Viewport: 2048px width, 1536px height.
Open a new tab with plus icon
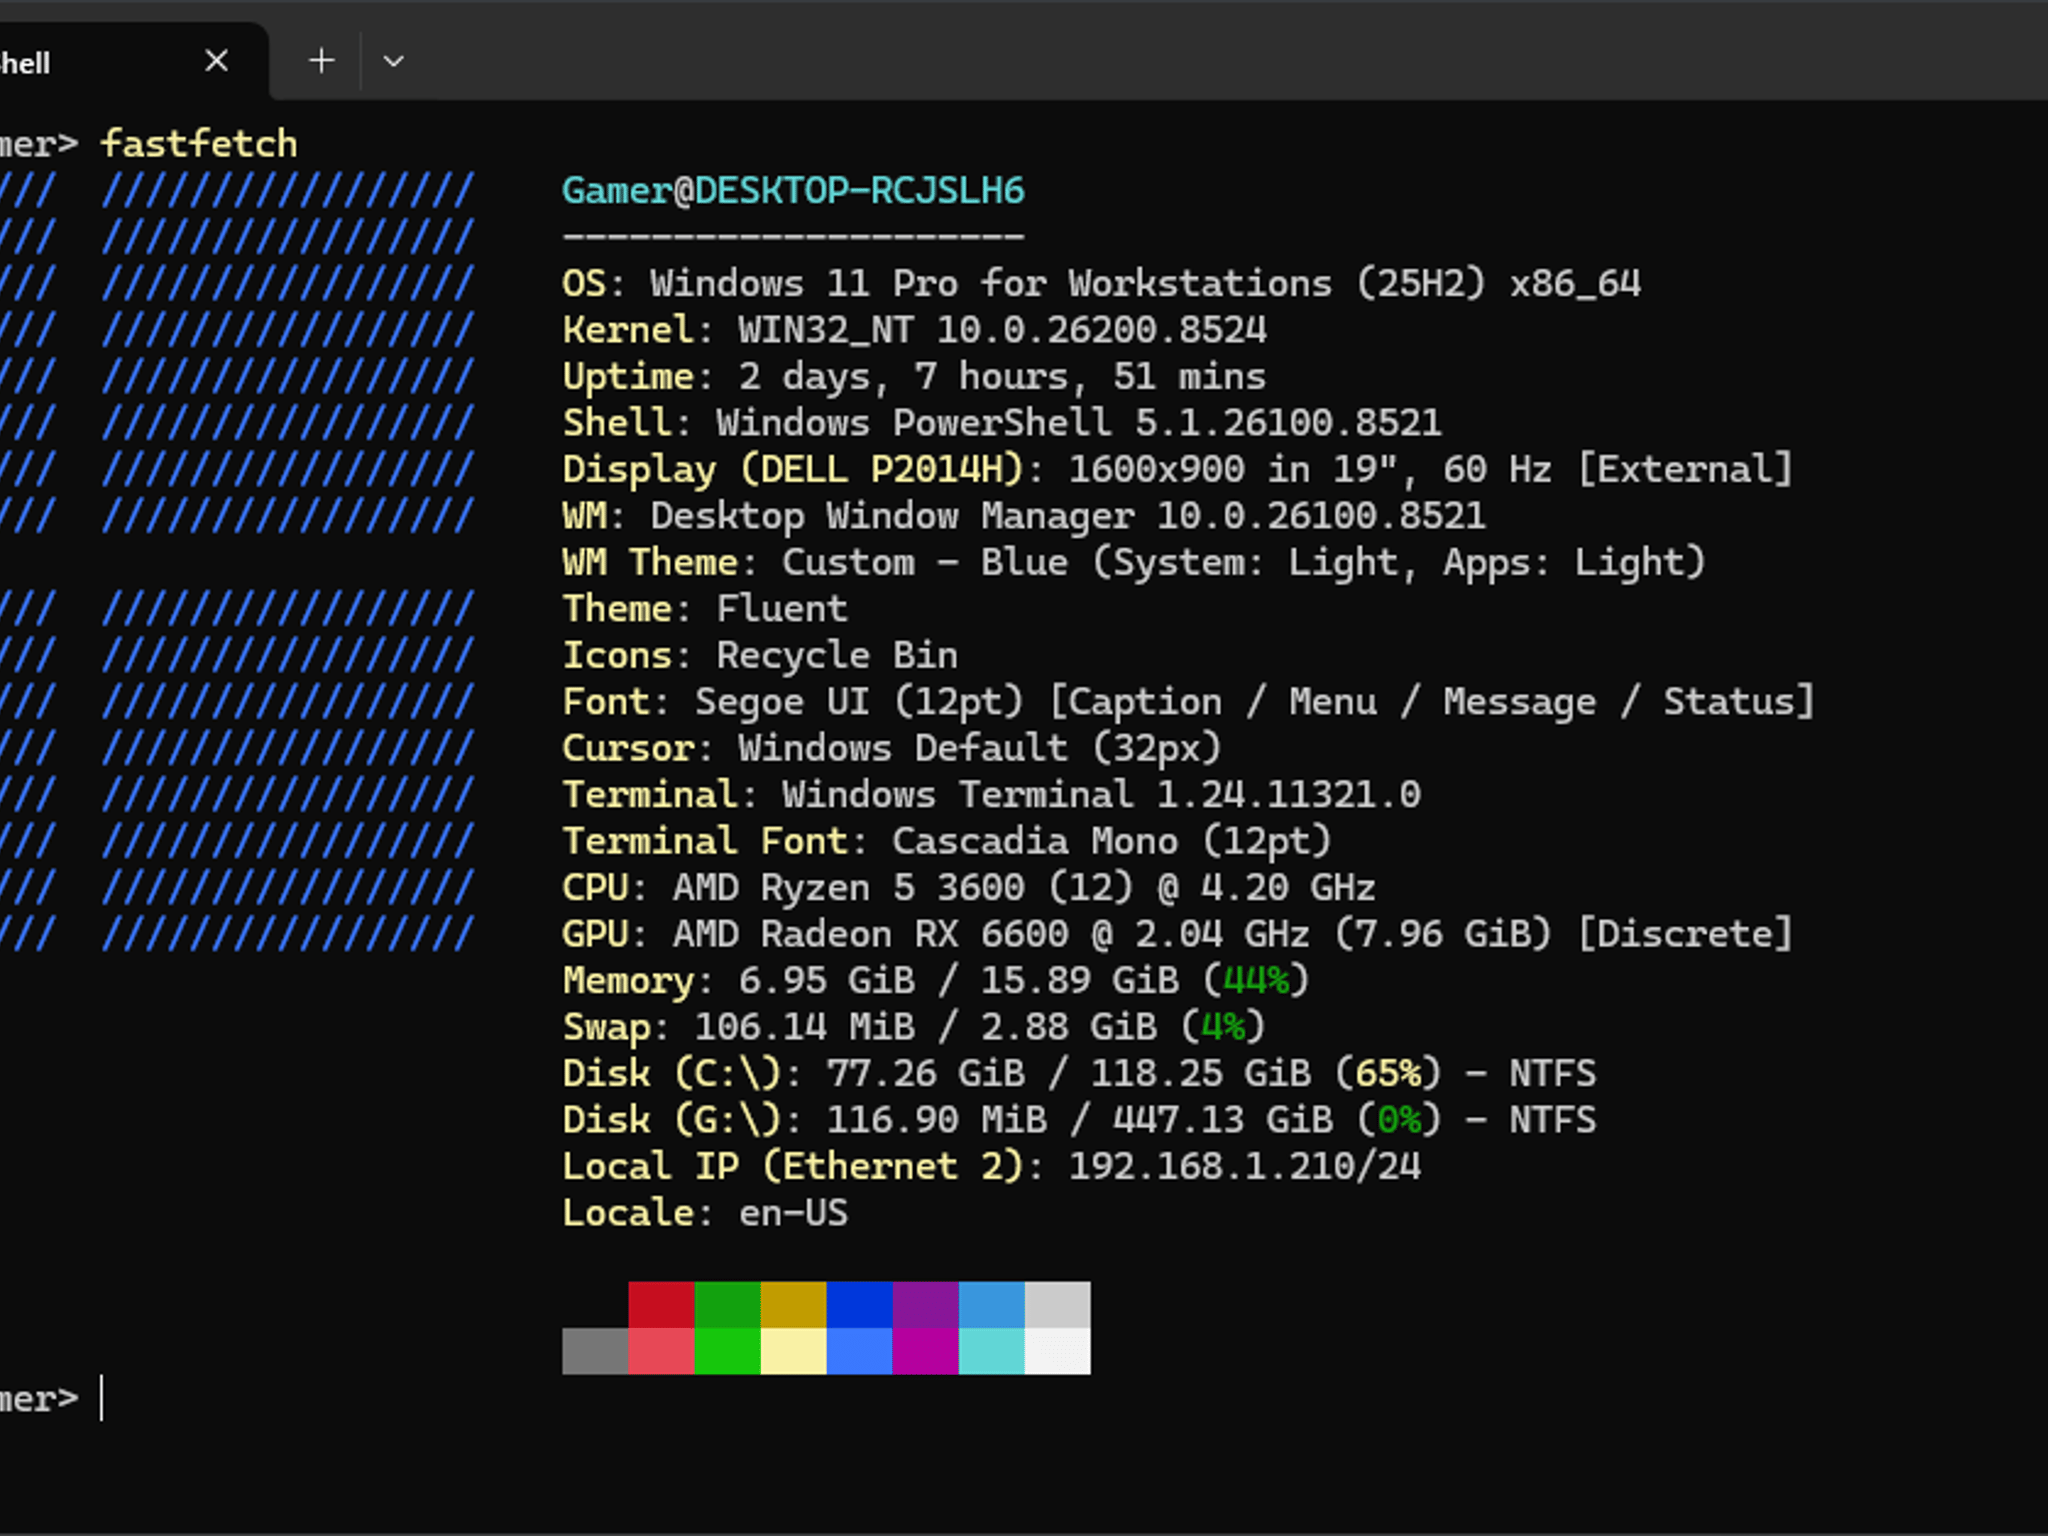click(321, 61)
